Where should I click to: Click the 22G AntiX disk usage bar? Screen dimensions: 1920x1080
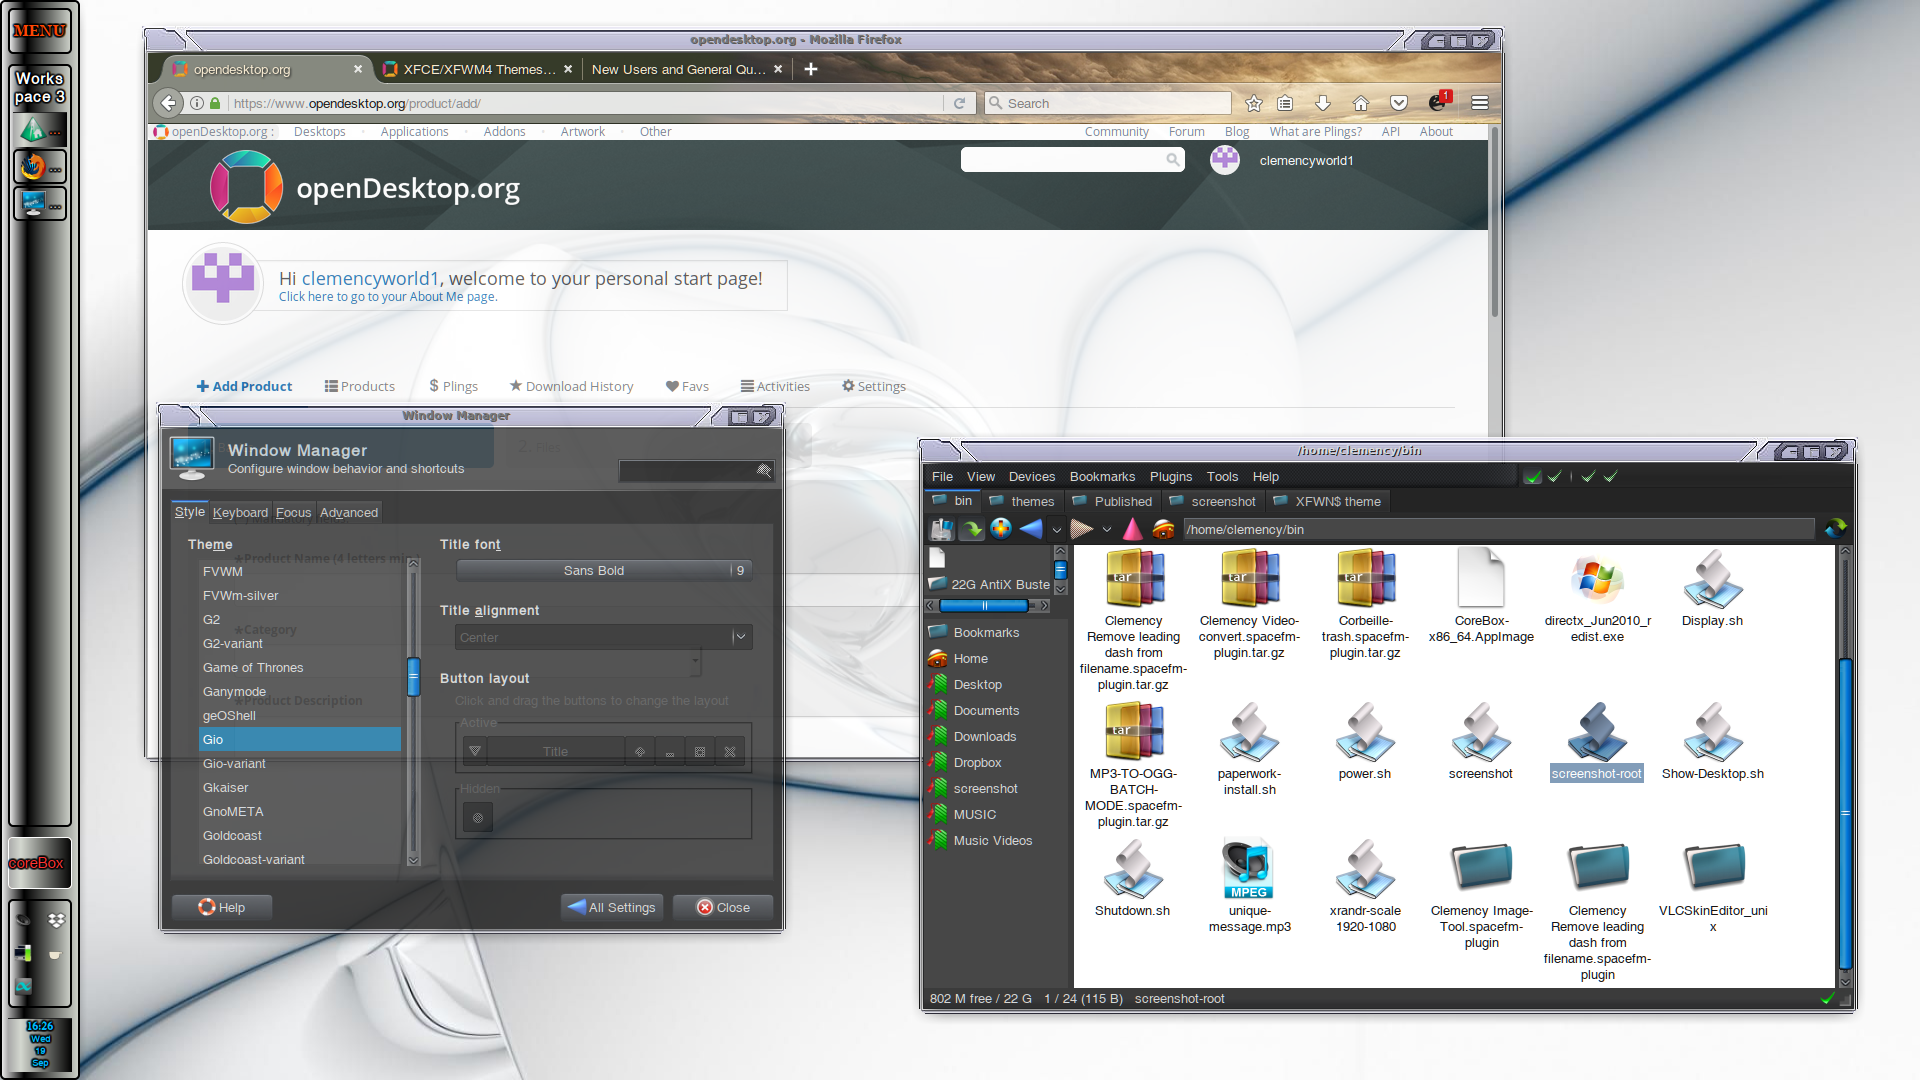pos(985,606)
